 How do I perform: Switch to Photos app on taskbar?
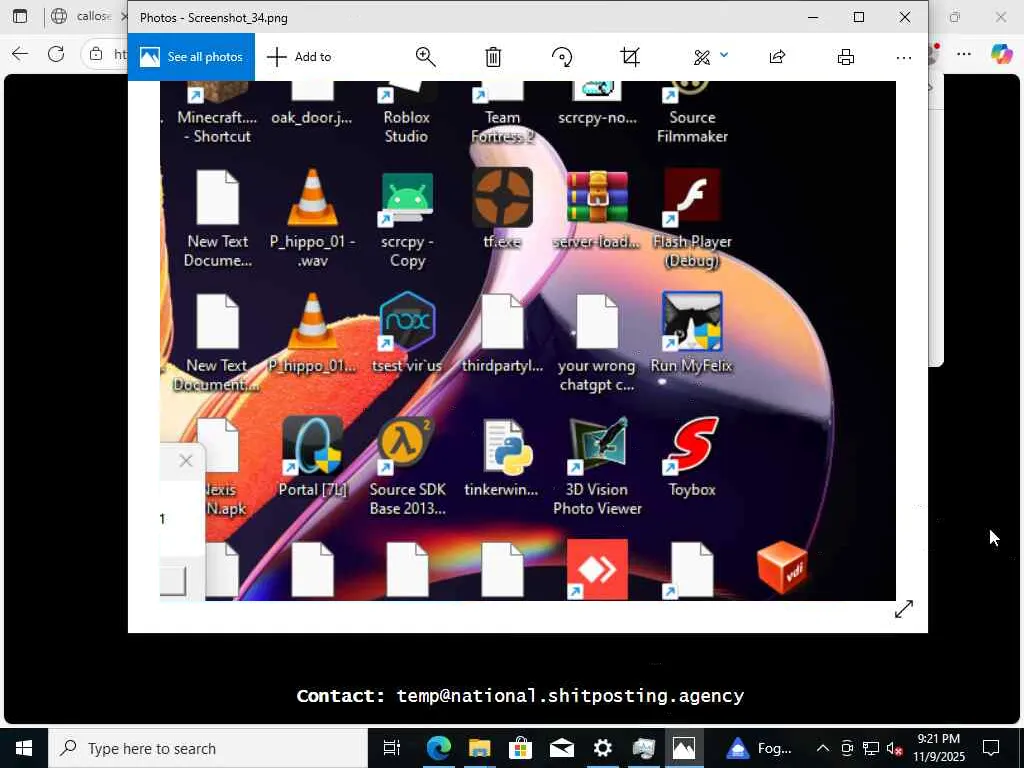(x=684, y=748)
